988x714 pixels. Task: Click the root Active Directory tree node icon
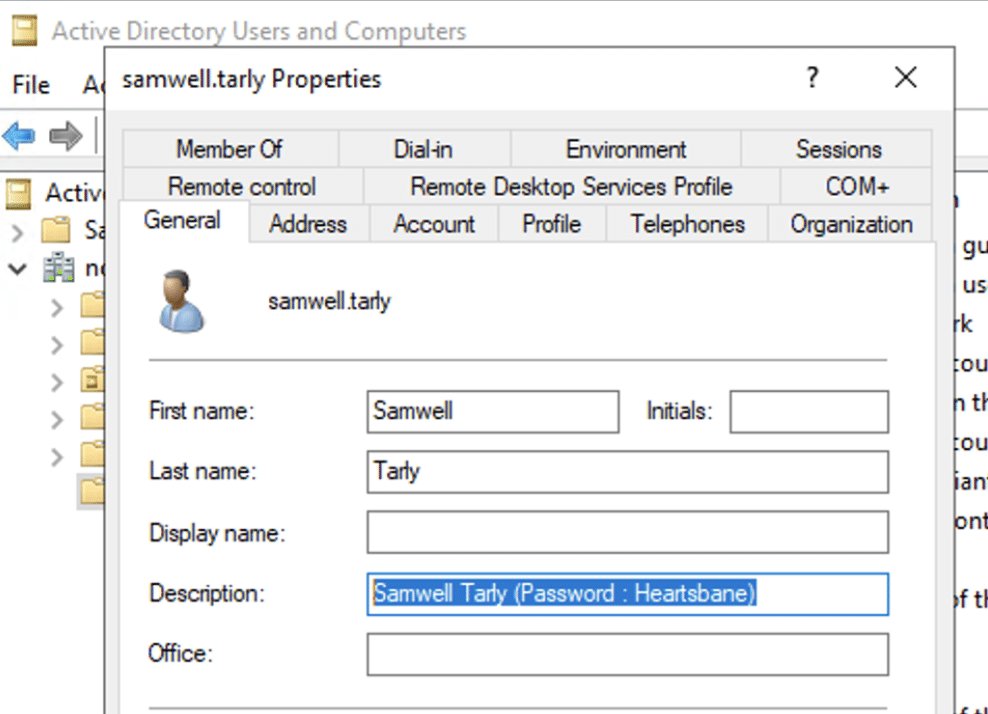click(x=20, y=192)
